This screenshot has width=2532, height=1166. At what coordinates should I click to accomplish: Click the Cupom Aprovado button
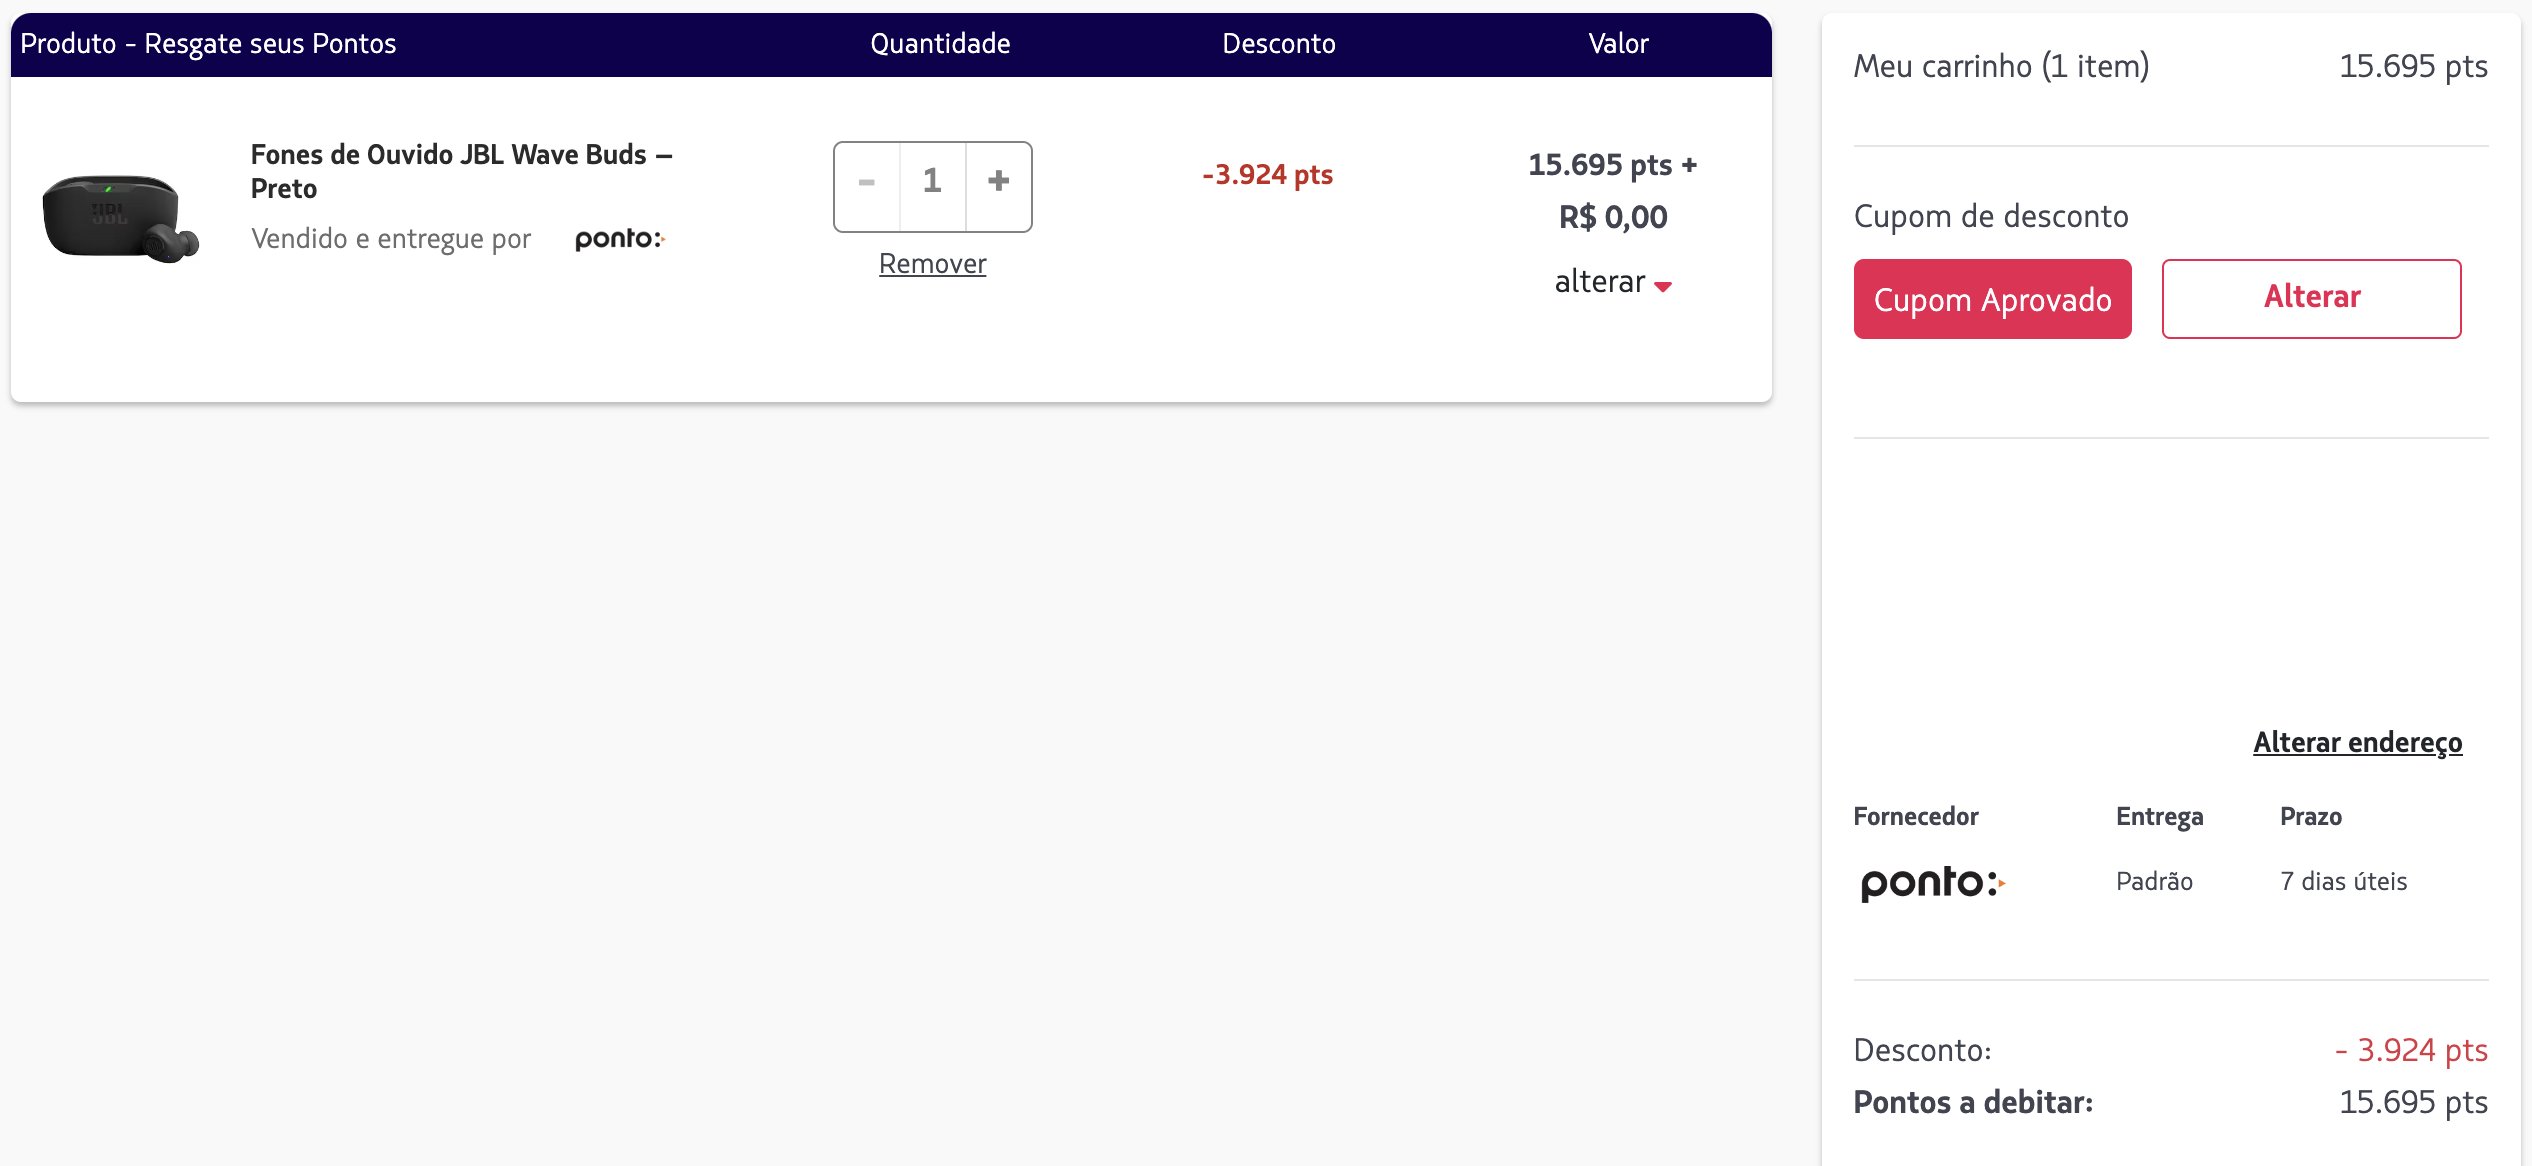coord(1992,299)
